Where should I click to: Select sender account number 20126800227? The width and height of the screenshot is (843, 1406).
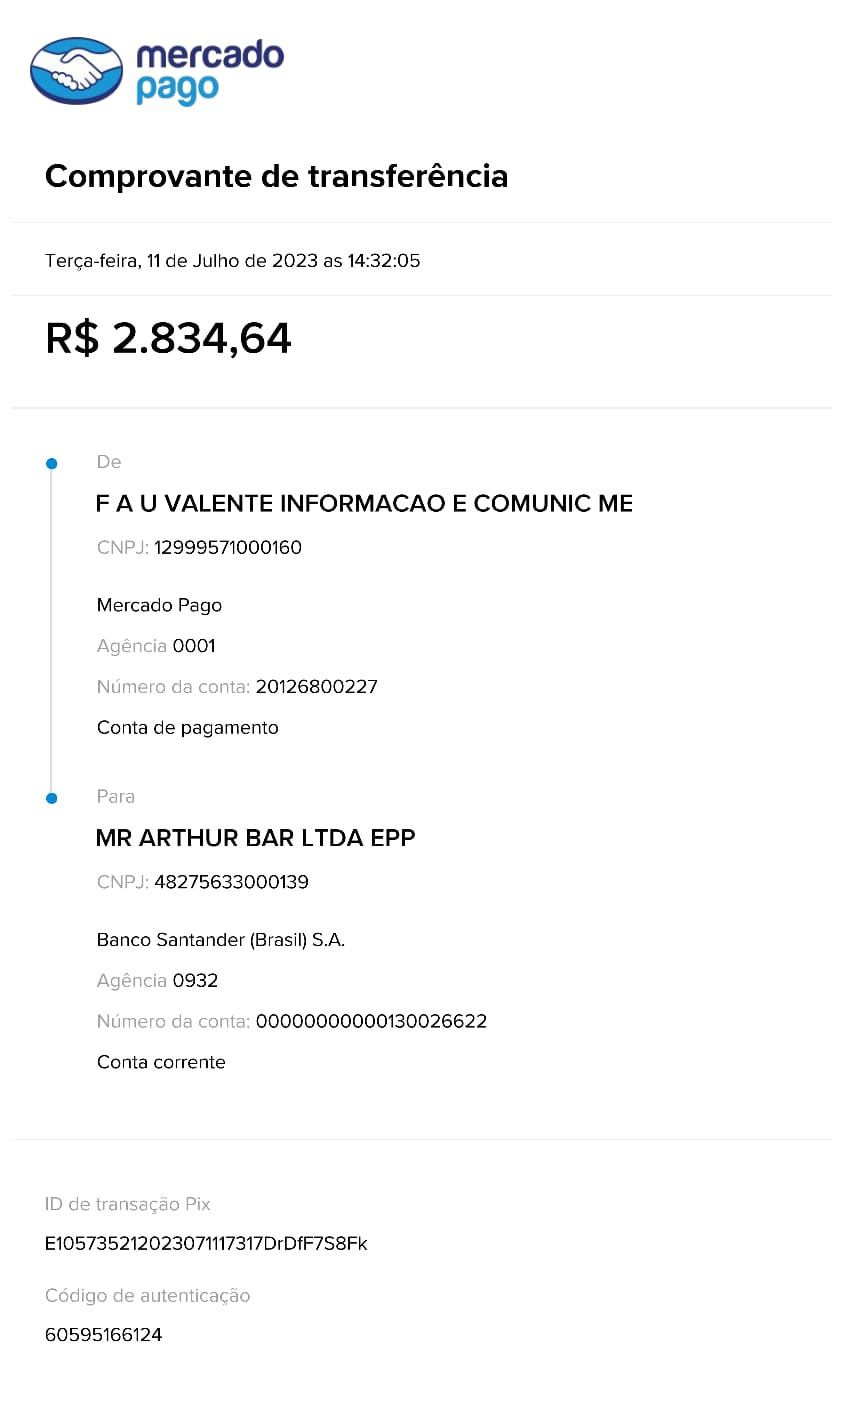(317, 687)
